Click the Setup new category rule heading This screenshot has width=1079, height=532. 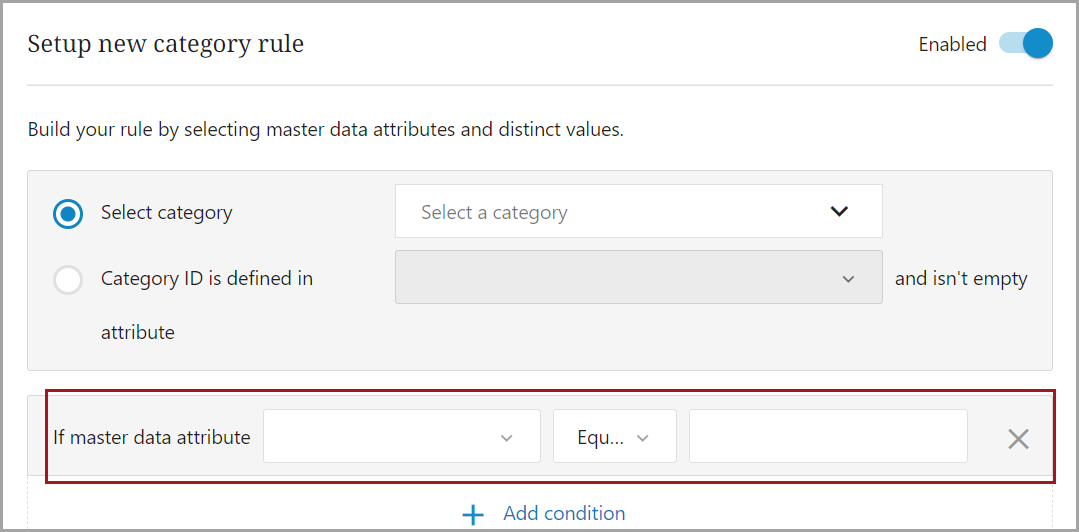[x=165, y=44]
